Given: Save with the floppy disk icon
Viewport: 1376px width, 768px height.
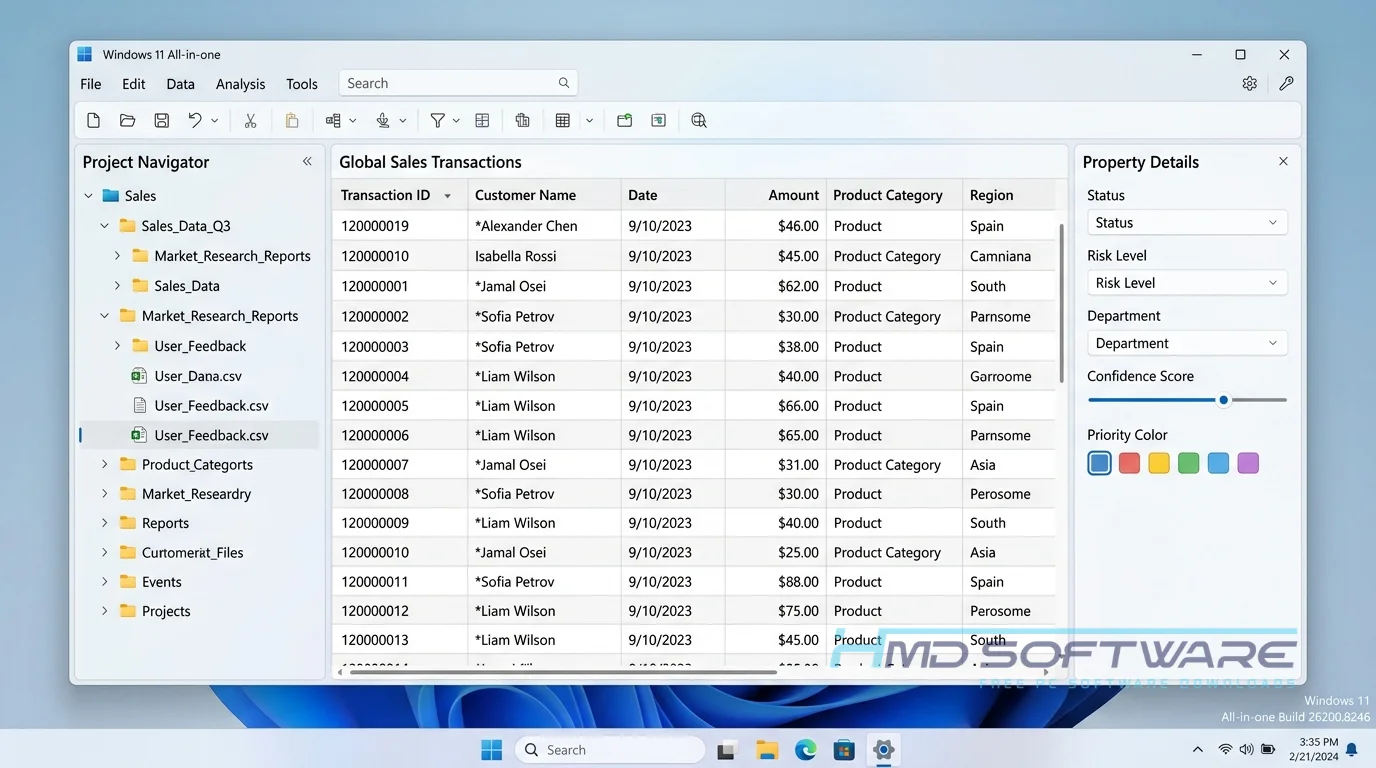Looking at the screenshot, I should pyautogui.click(x=161, y=120).
